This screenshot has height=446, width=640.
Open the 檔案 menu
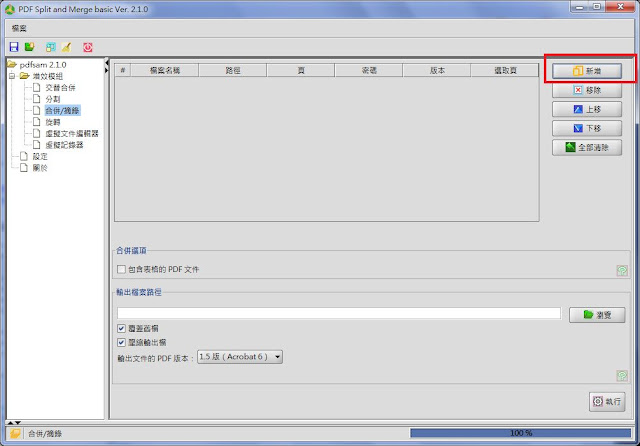[19, 28]
